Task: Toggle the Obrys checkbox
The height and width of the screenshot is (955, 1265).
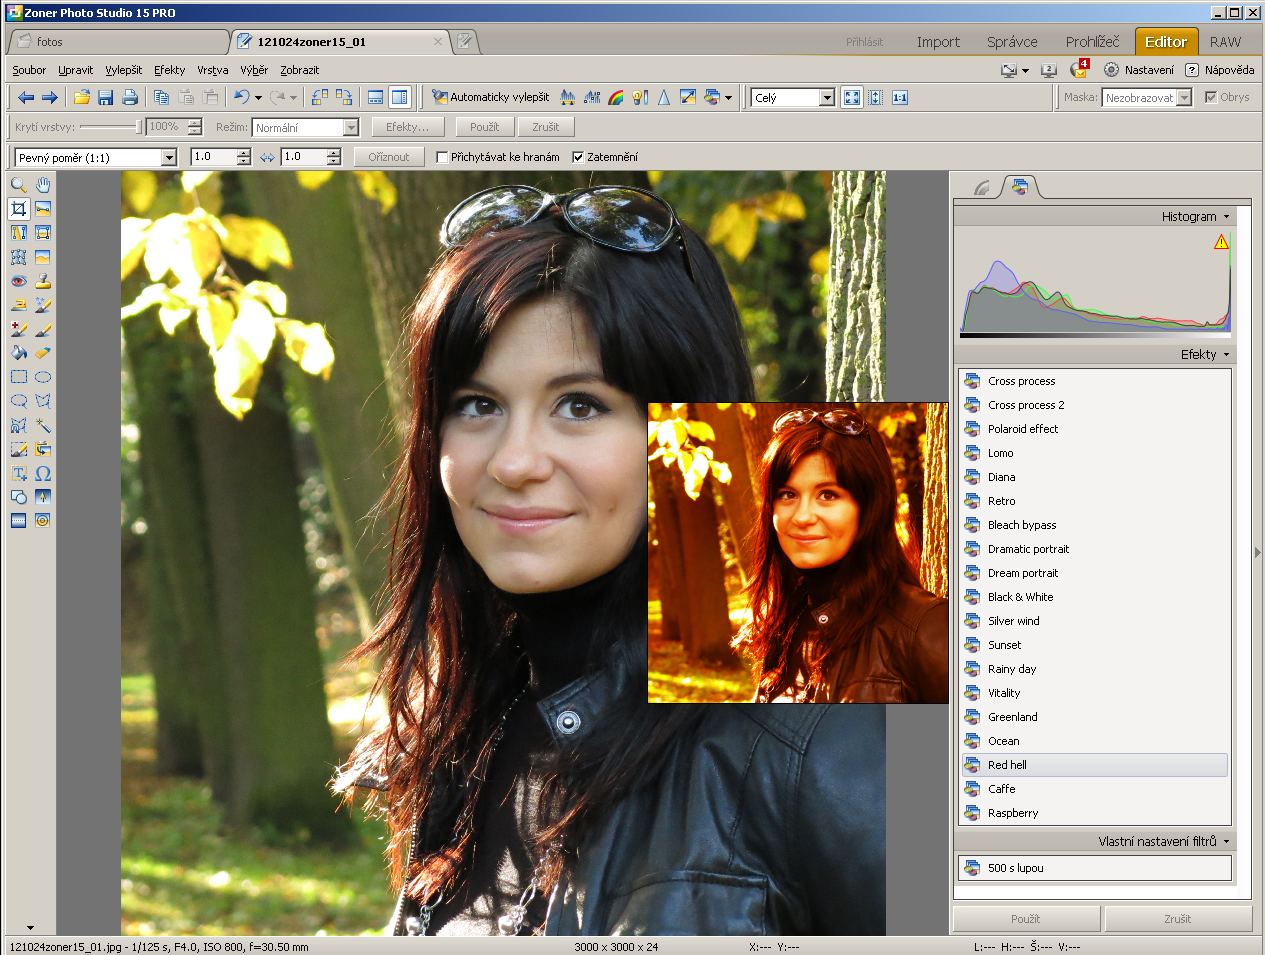Action: [x=1210, y=98]
